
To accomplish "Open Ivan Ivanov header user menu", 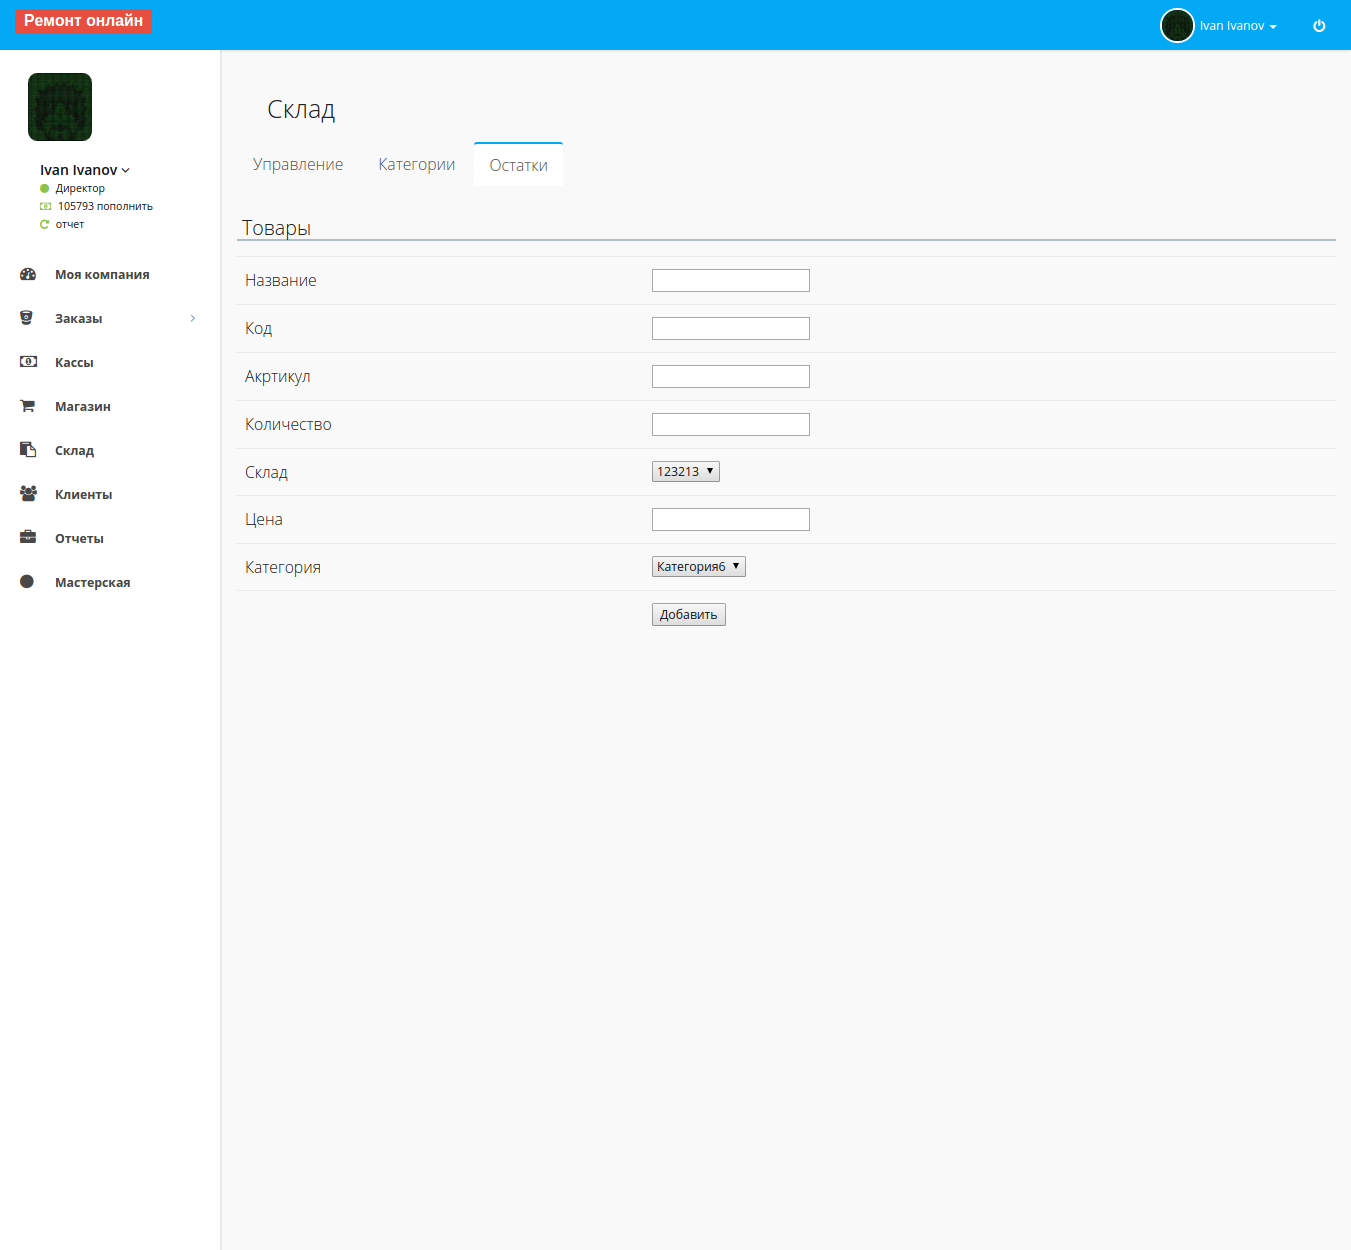I will click(x=1238, y=26).
